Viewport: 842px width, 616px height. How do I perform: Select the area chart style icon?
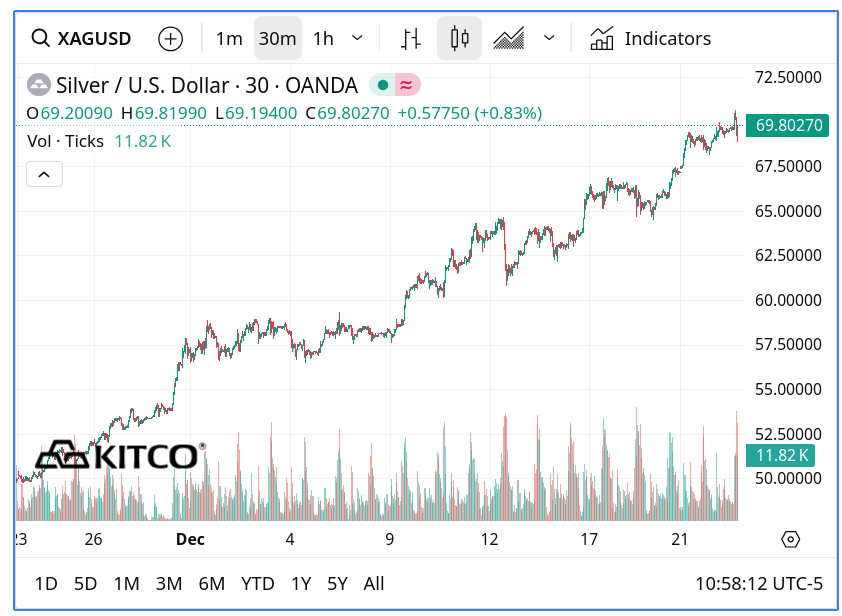[x=509, y=39]
